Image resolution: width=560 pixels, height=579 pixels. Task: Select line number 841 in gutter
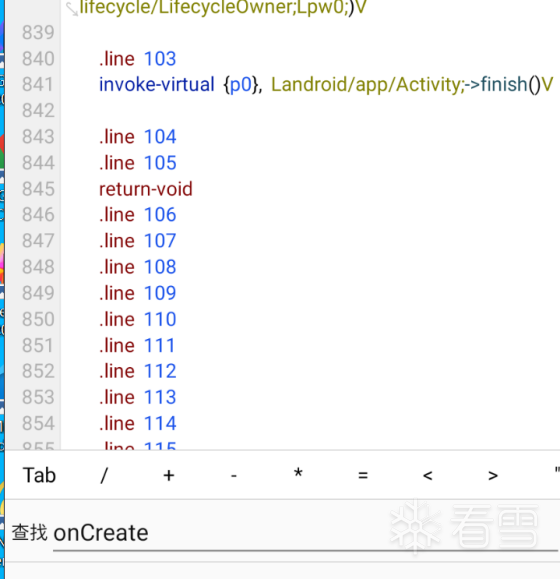pos(38,85)
